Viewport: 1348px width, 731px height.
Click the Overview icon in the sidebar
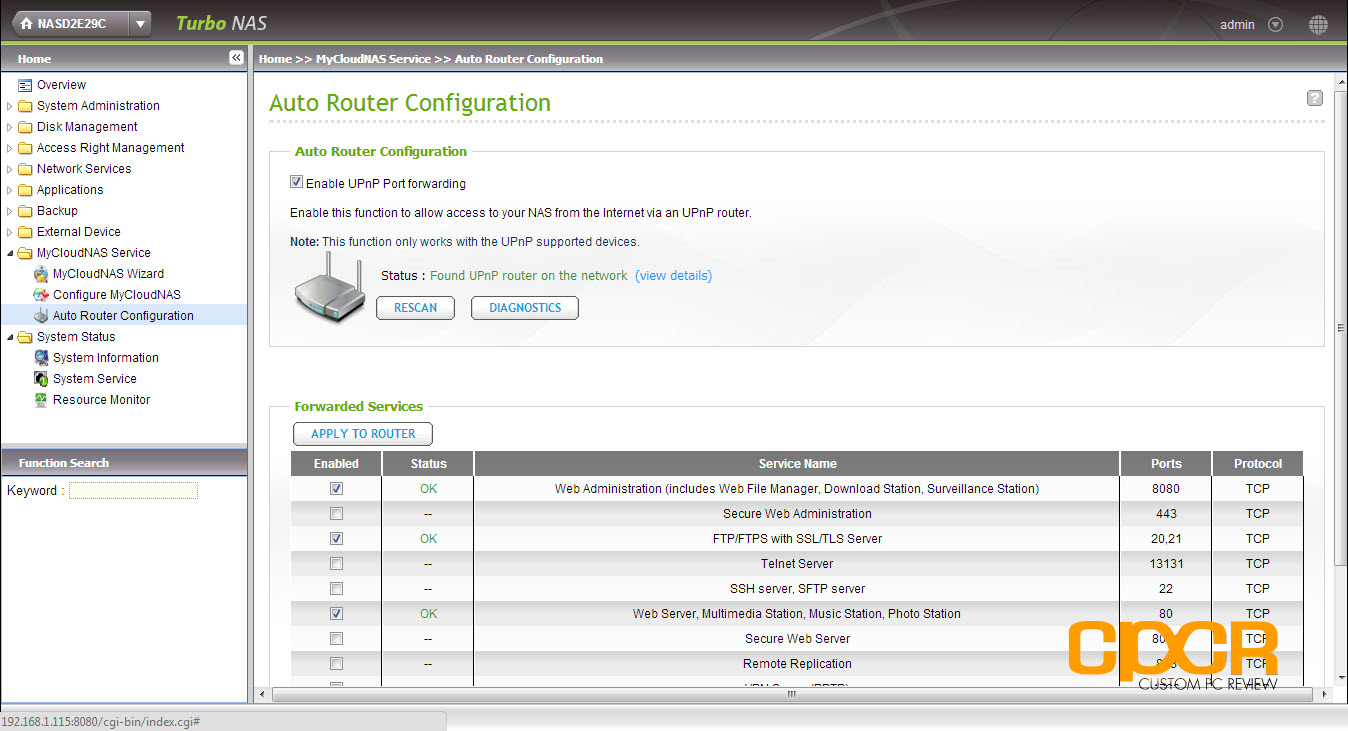(25, 85)
